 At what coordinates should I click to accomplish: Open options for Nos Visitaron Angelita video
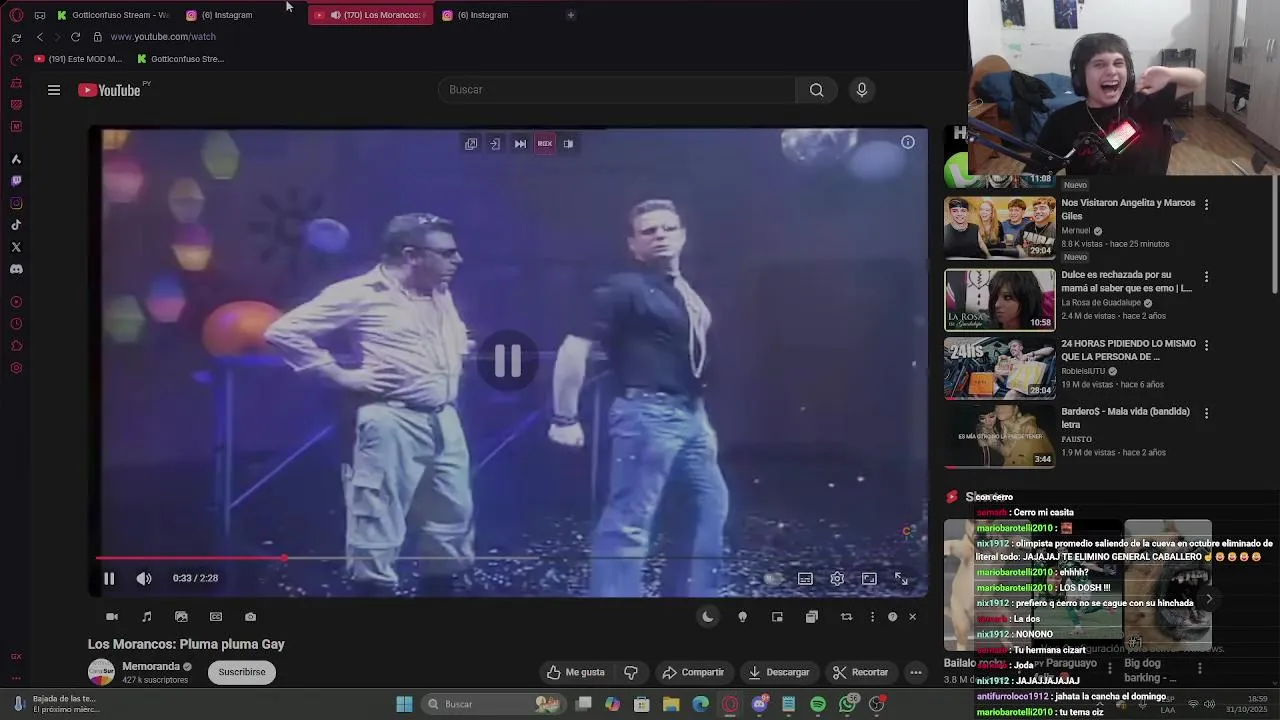click(x=1206, y=204)
